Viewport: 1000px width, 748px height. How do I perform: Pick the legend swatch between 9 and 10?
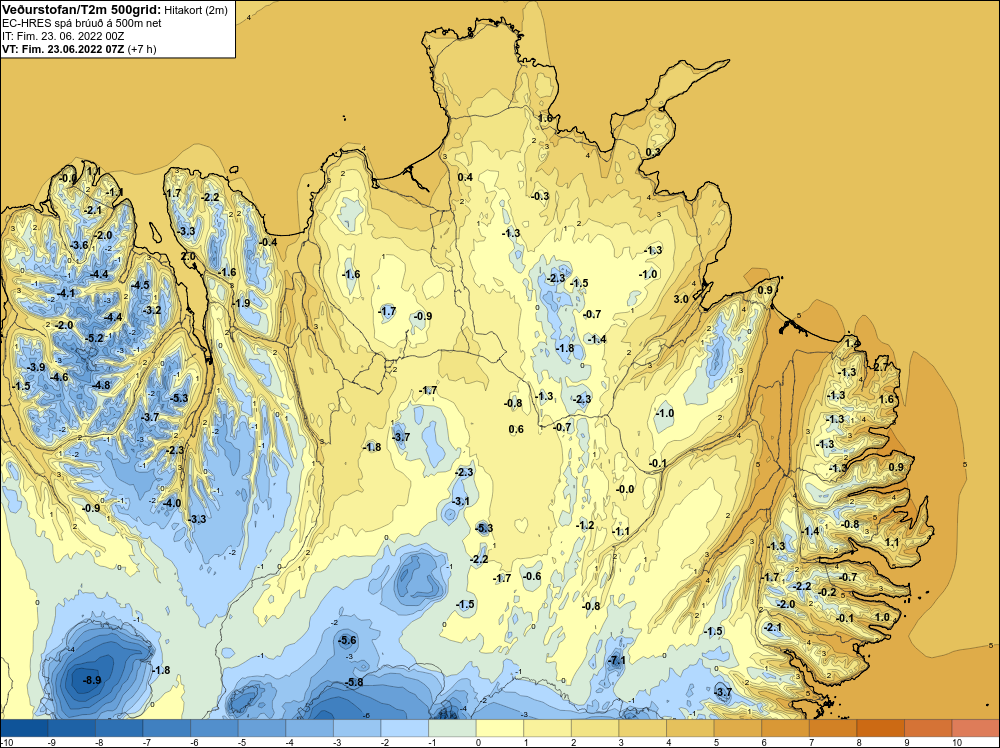tap(929, 728)
